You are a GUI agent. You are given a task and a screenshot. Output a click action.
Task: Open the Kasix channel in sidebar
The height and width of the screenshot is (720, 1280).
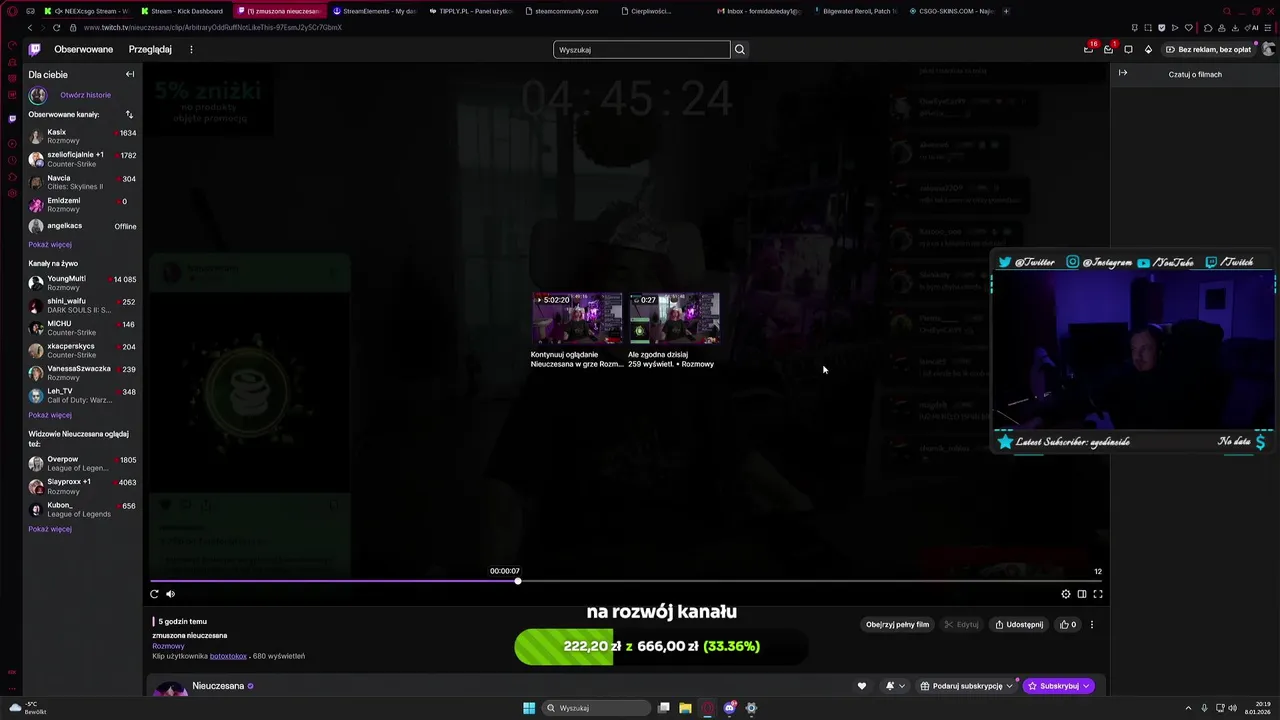pyautogui.click(x=82, y=136)
